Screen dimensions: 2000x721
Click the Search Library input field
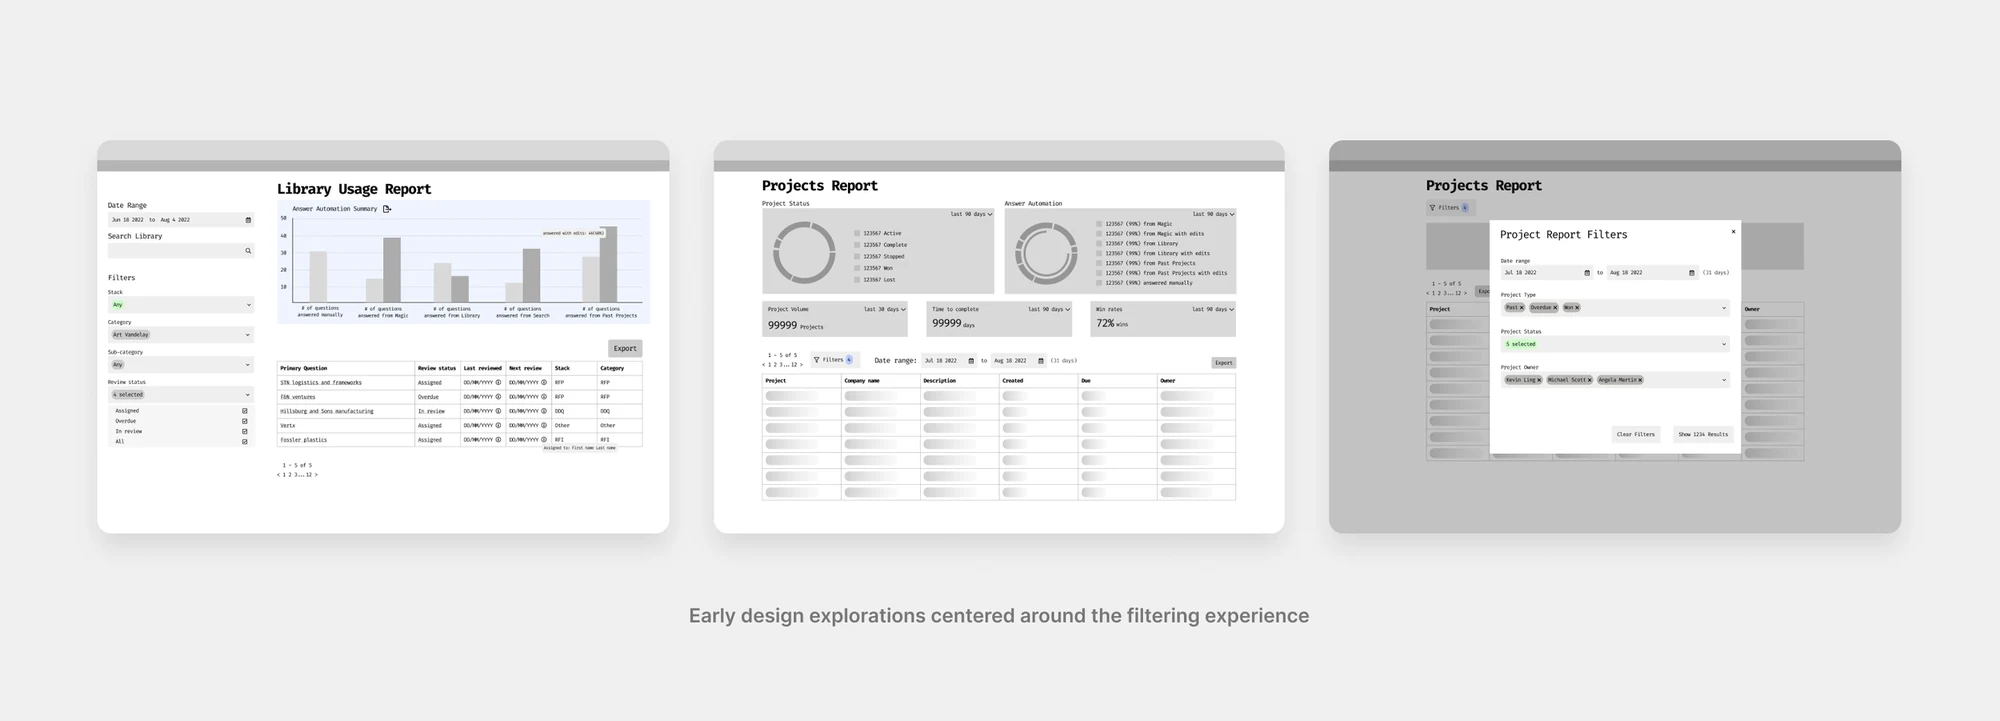pyautogui.click(x=181, y=251)
